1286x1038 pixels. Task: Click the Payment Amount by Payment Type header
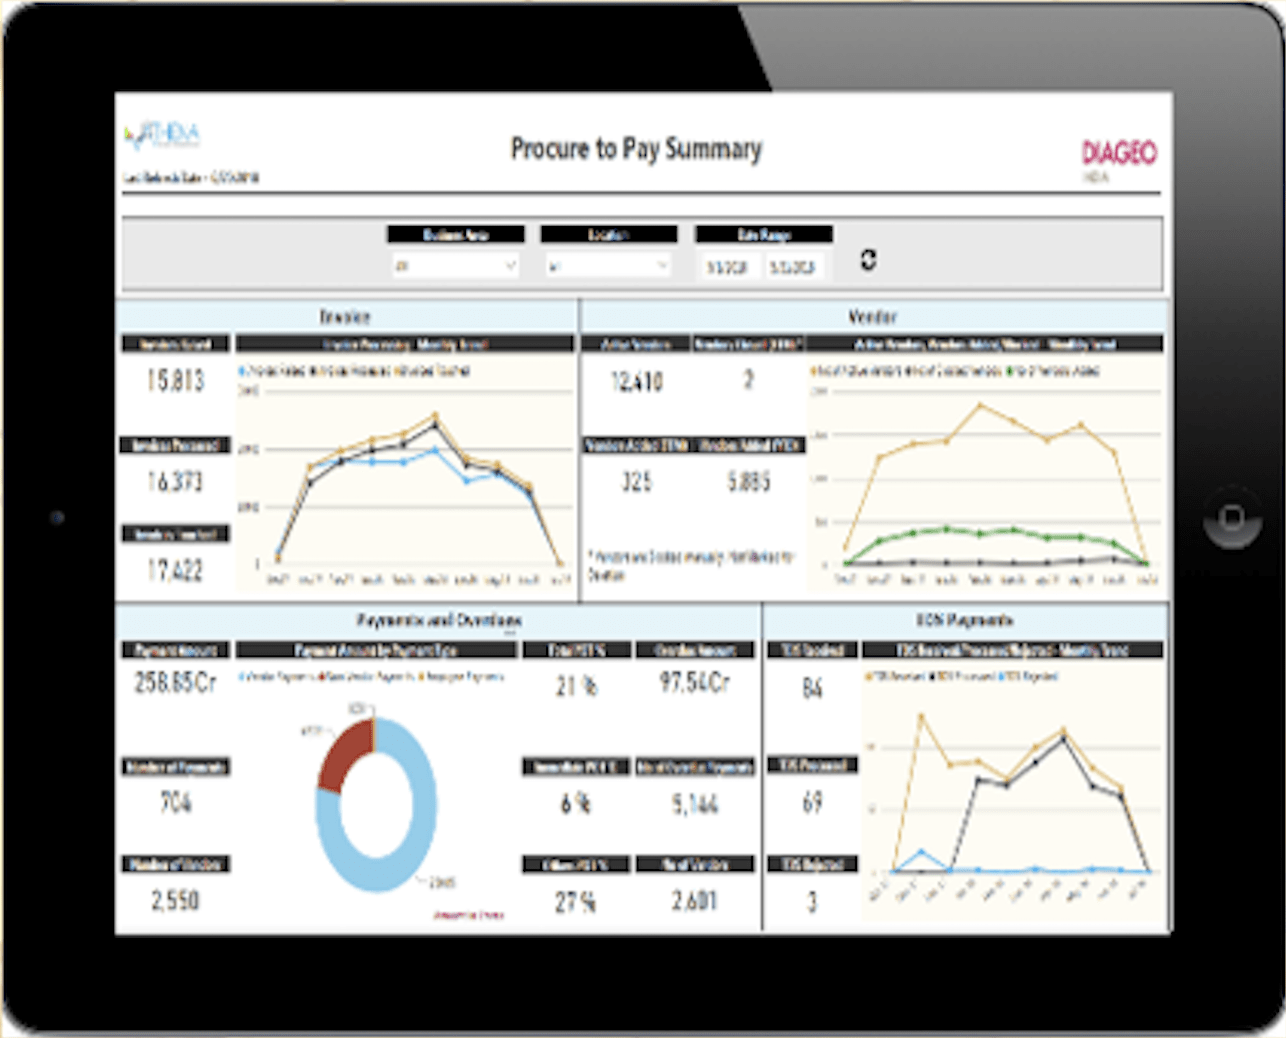point(376,650)
